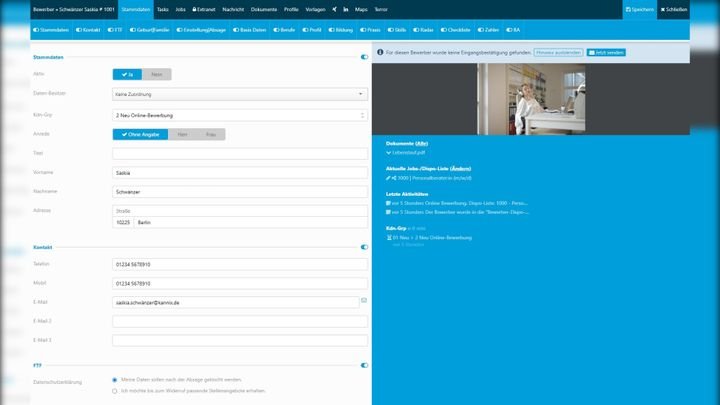Click into the Telefon field
The width and height of the screenshot is (720, 405).
click(240, 264)
